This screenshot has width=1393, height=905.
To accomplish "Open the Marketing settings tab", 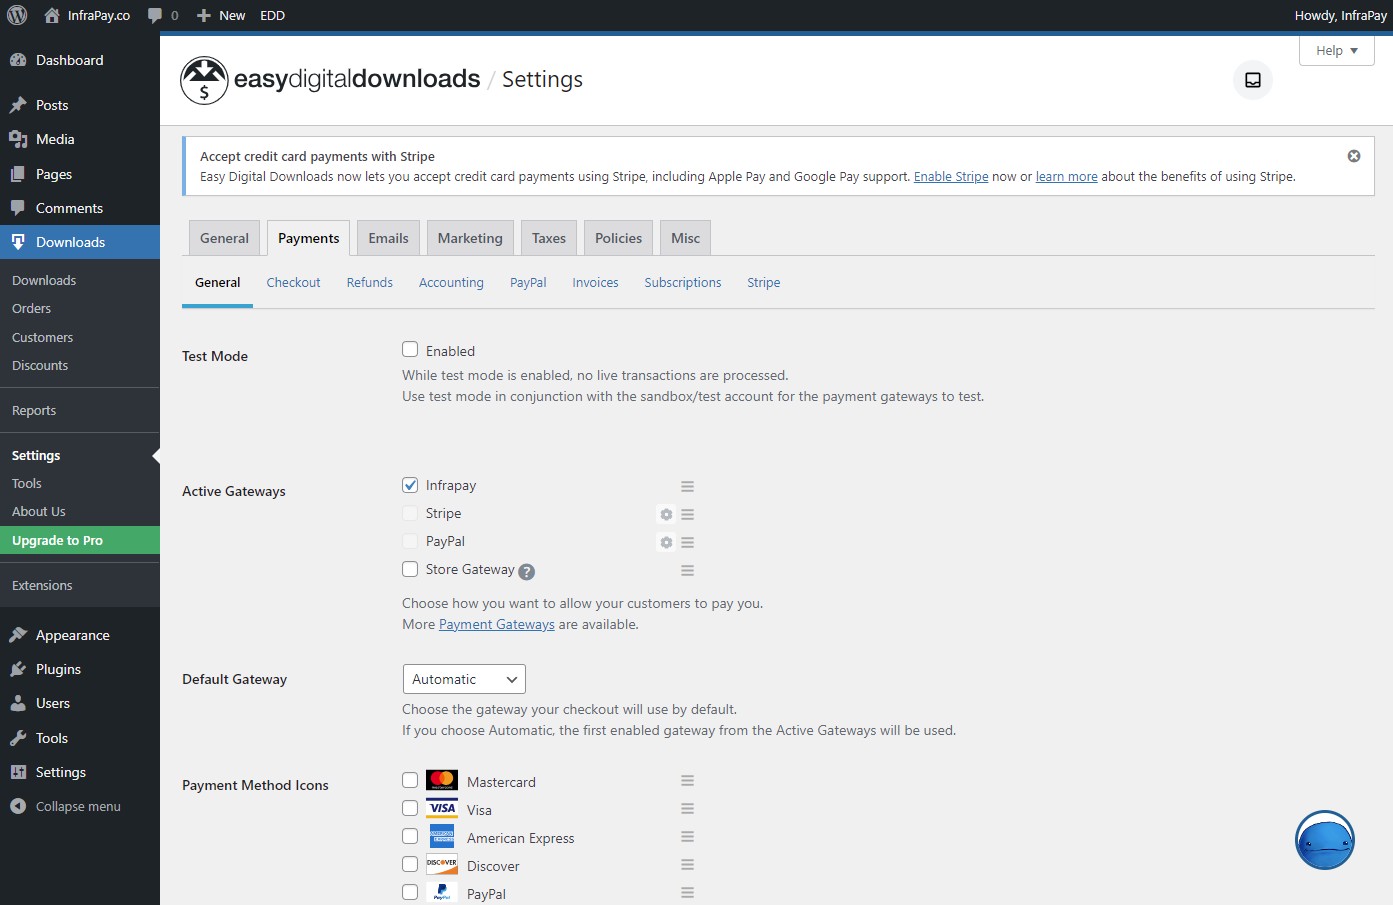I will pos(470,238).
